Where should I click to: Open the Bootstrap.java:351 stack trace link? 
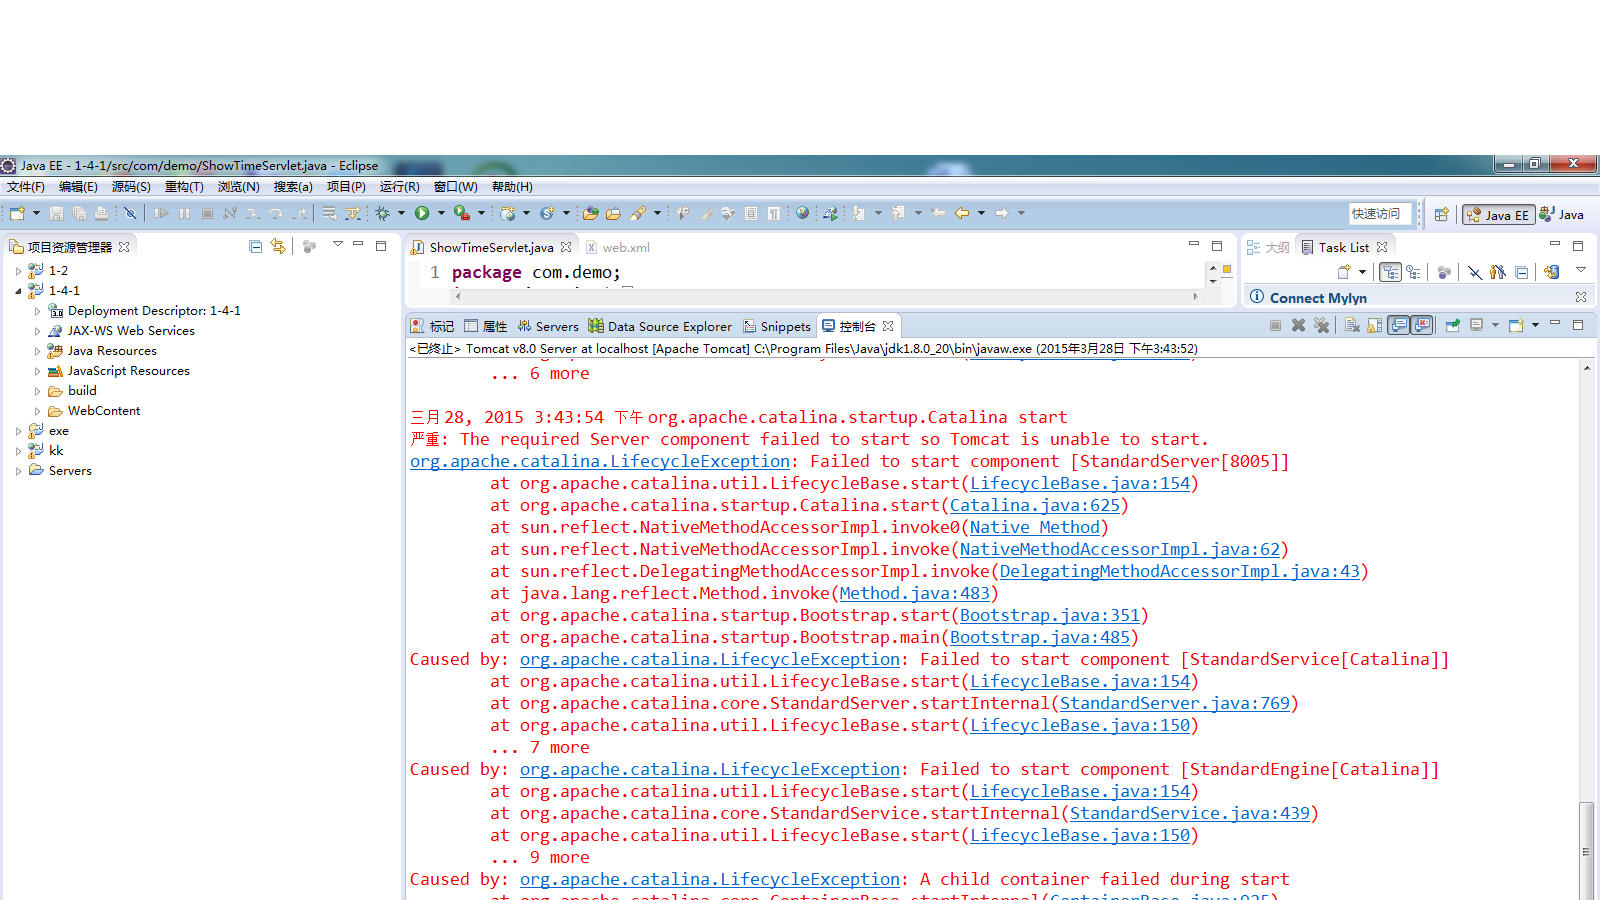pyautogui.click(x=1050, y=615)
